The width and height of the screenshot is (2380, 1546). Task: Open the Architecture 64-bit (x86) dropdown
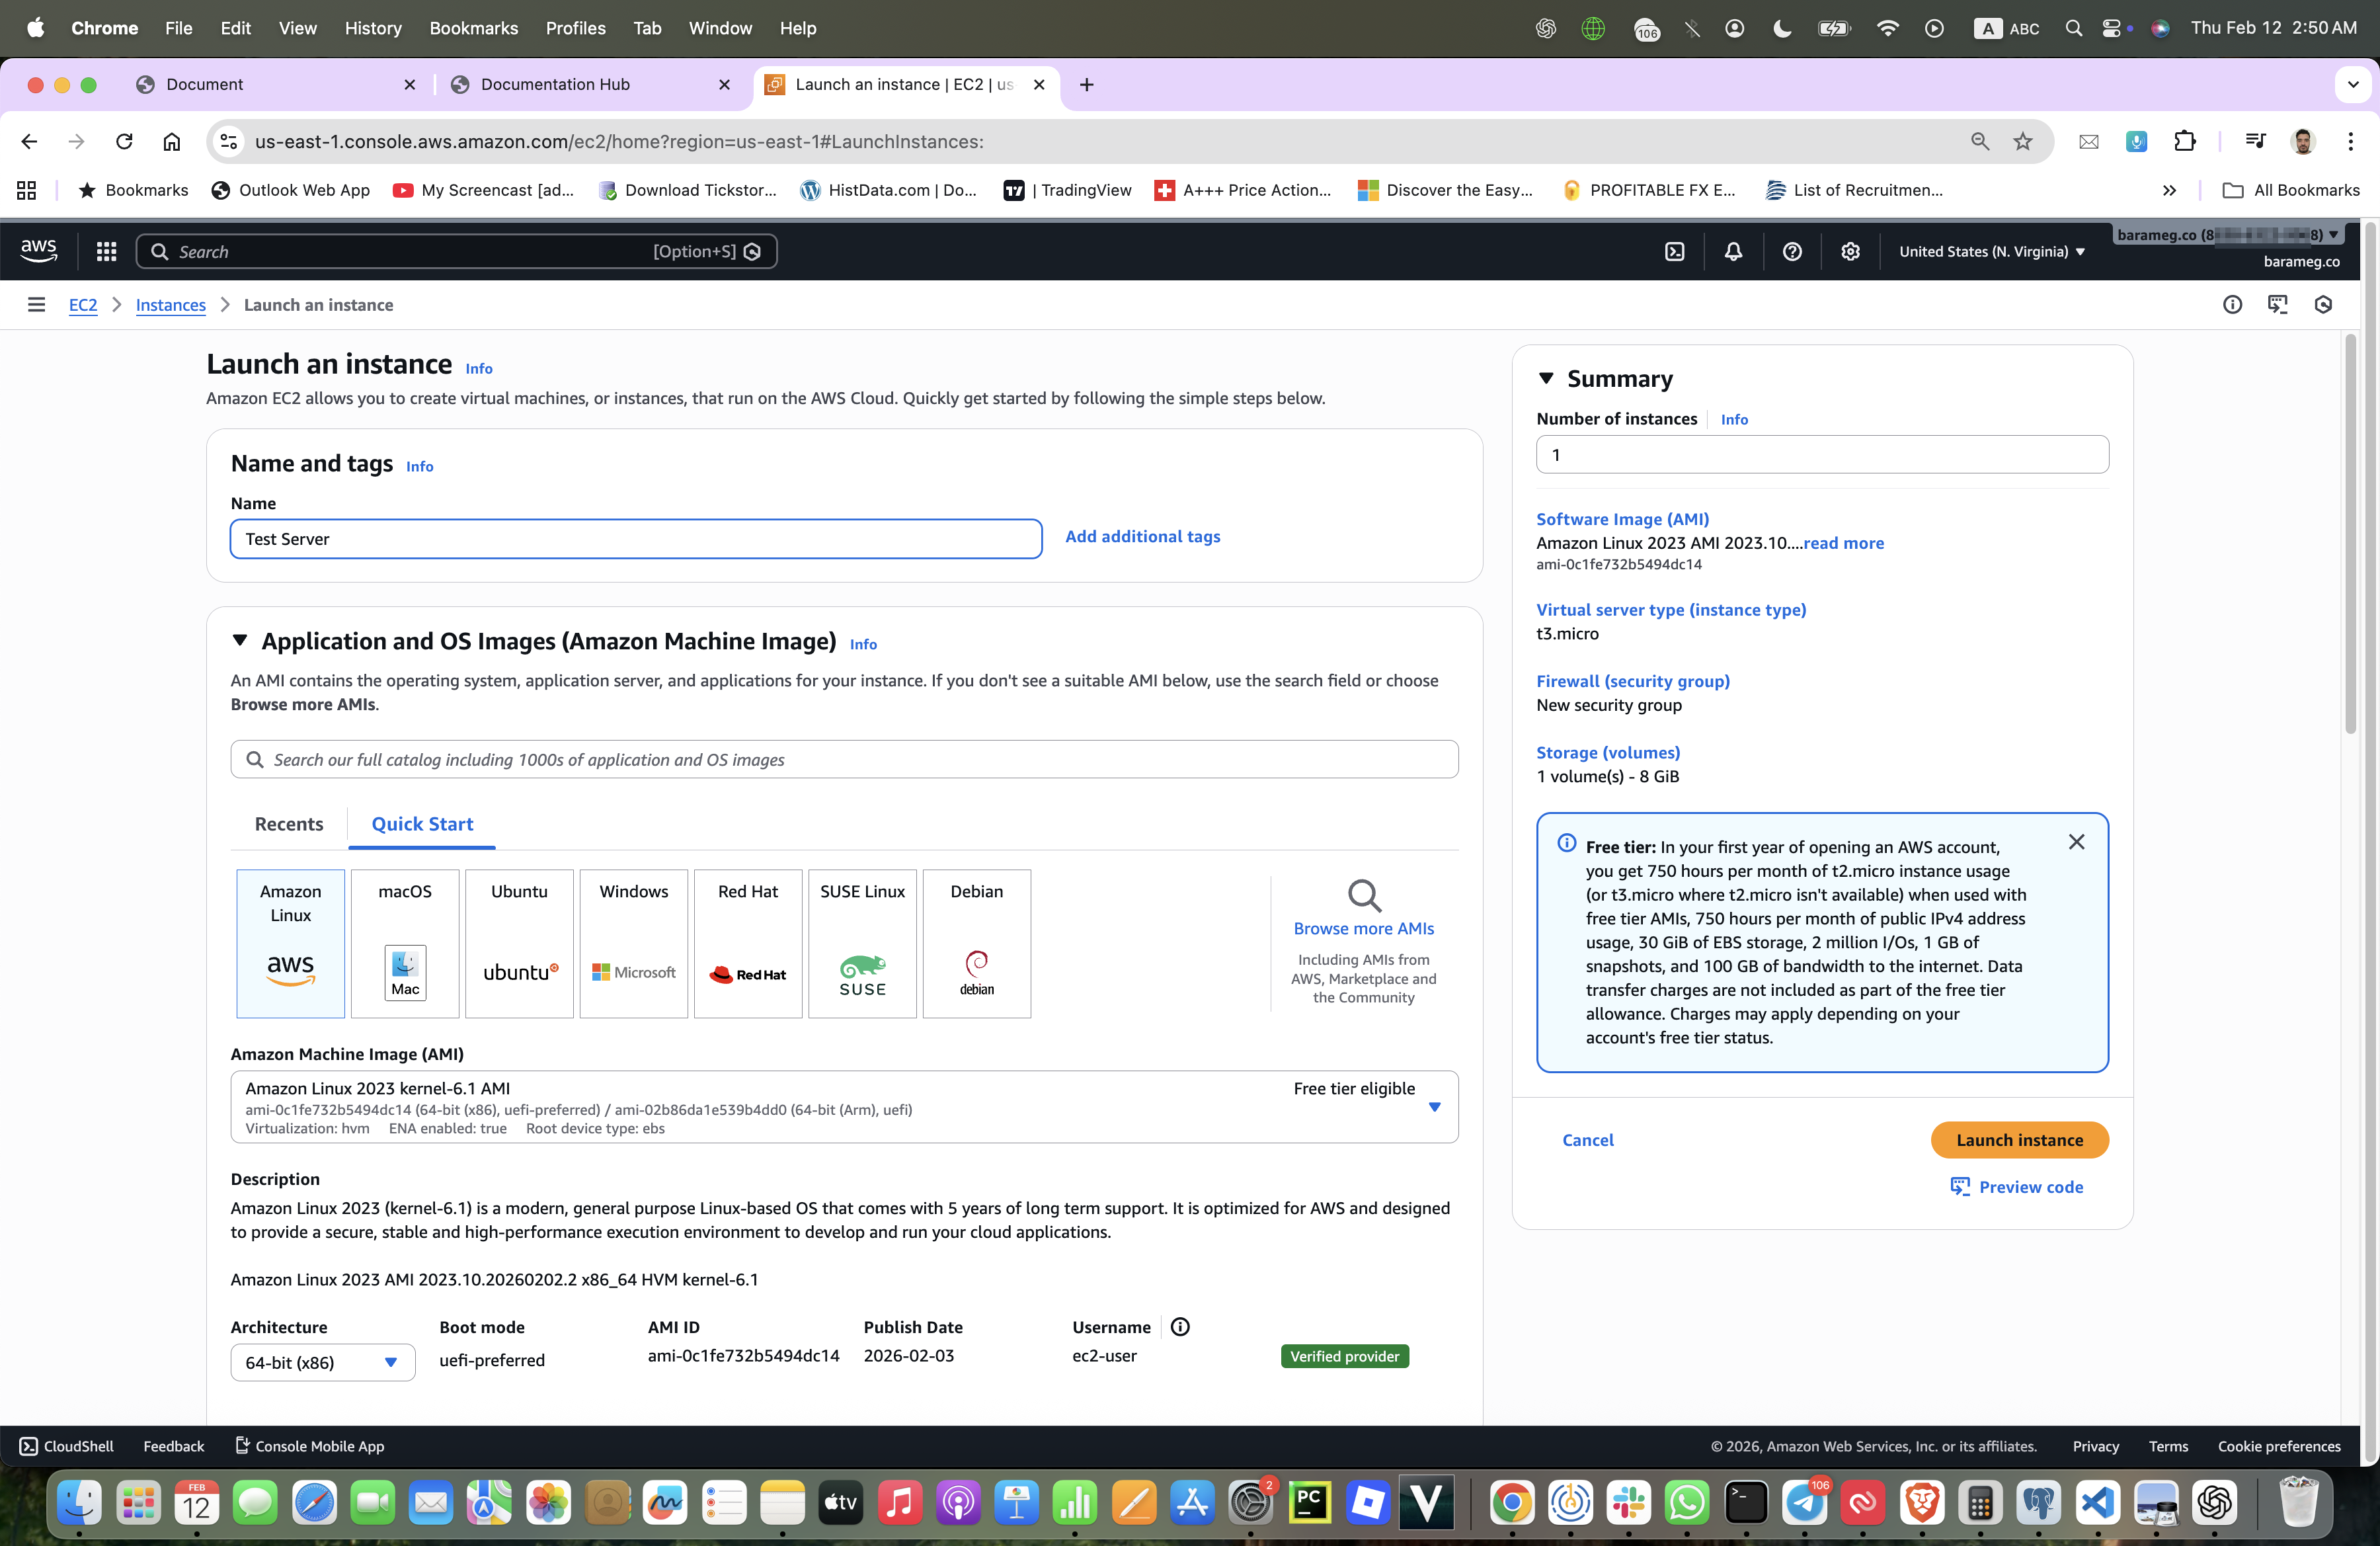322,1362
